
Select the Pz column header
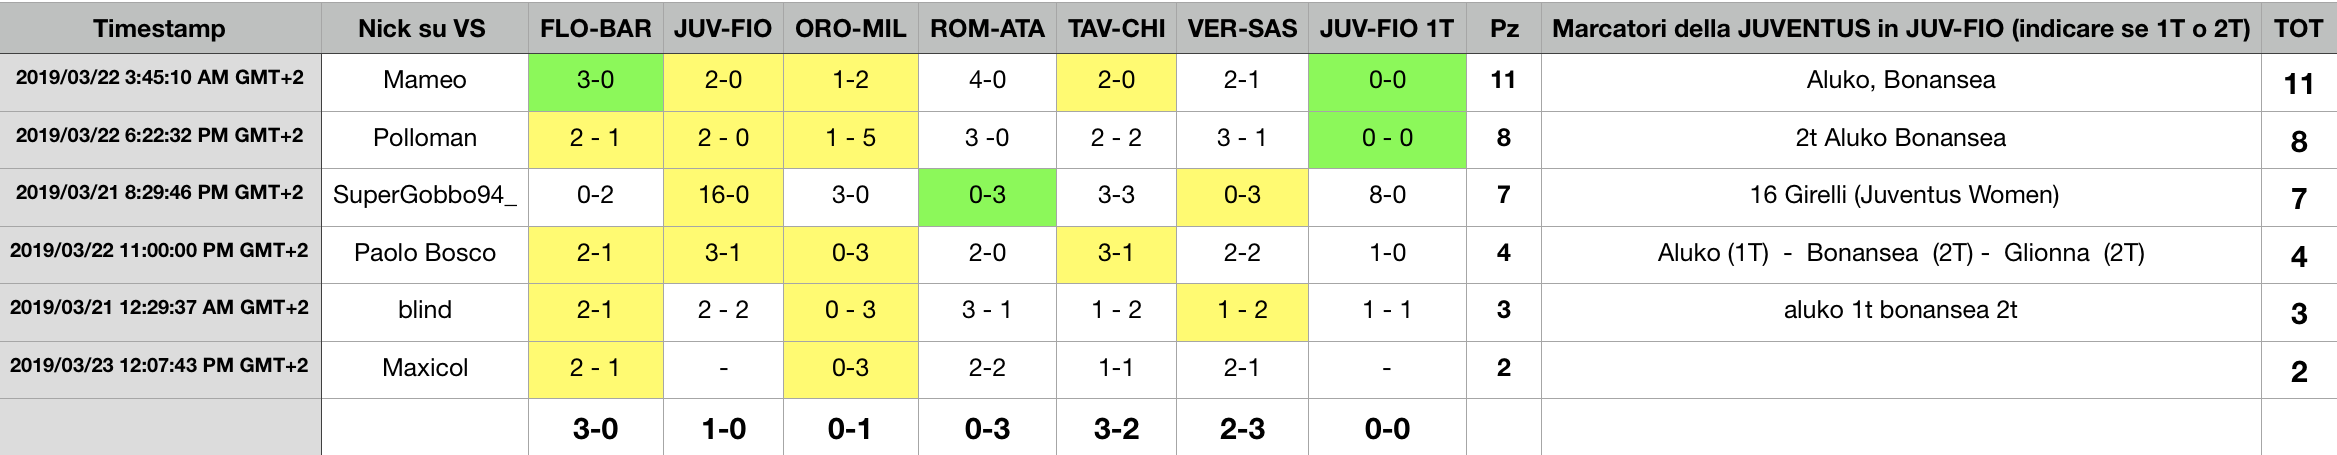click(x=1504, y=28)
